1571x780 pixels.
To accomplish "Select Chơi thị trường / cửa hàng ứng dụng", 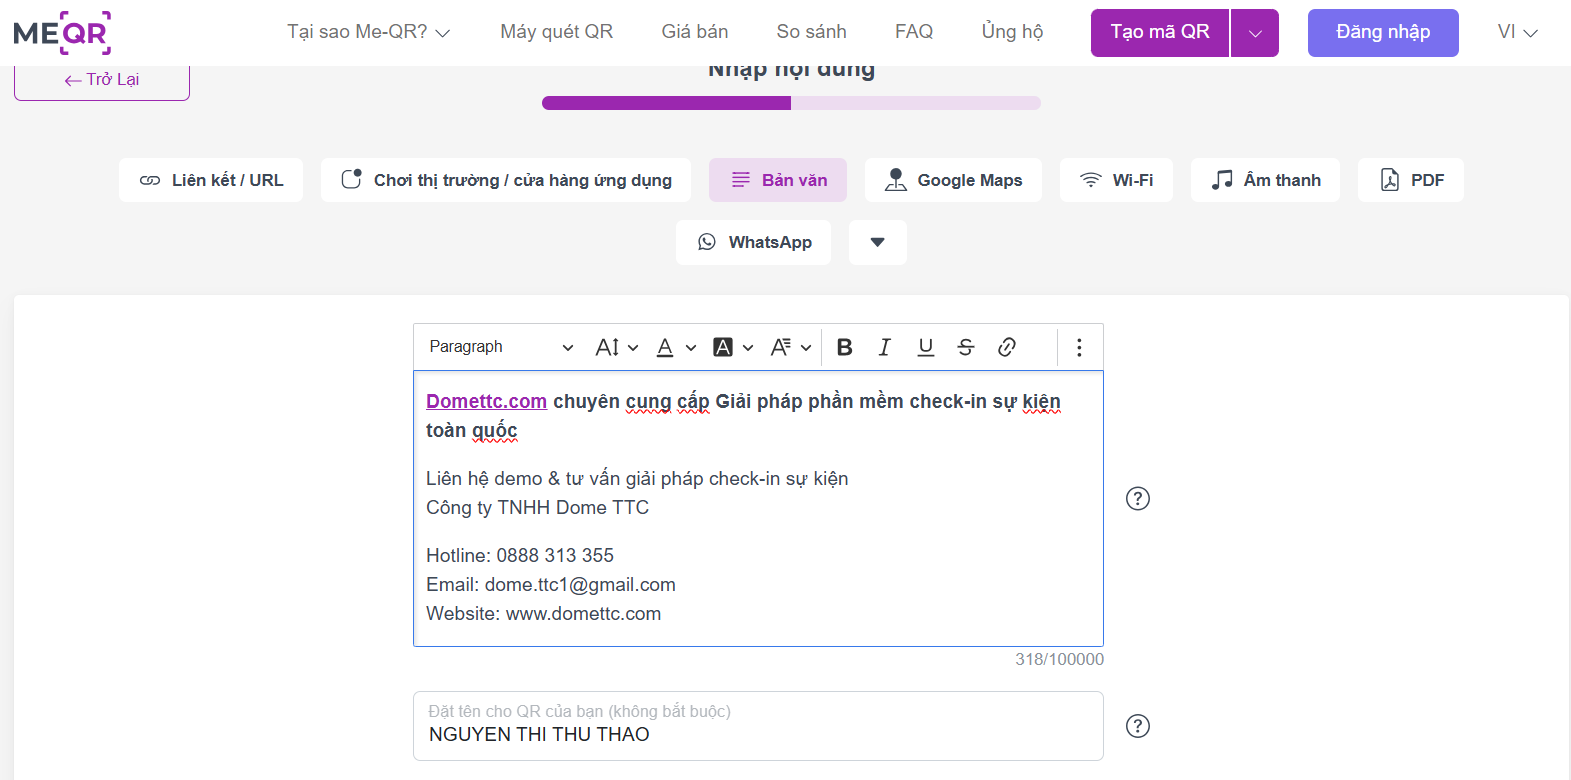I will (506, 180).
